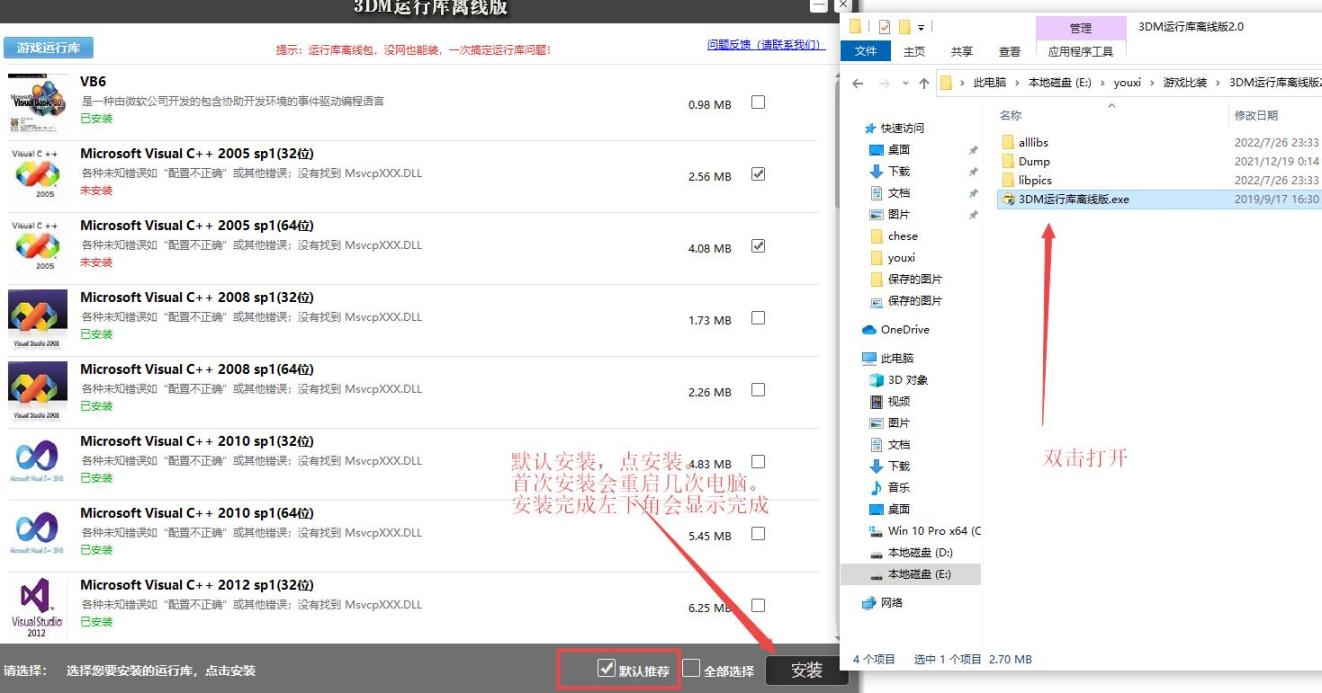The width and height of the screenshot is (1322, 693).
Task: Open the chese folder in Quick access
Action: (x=902, y=236)
